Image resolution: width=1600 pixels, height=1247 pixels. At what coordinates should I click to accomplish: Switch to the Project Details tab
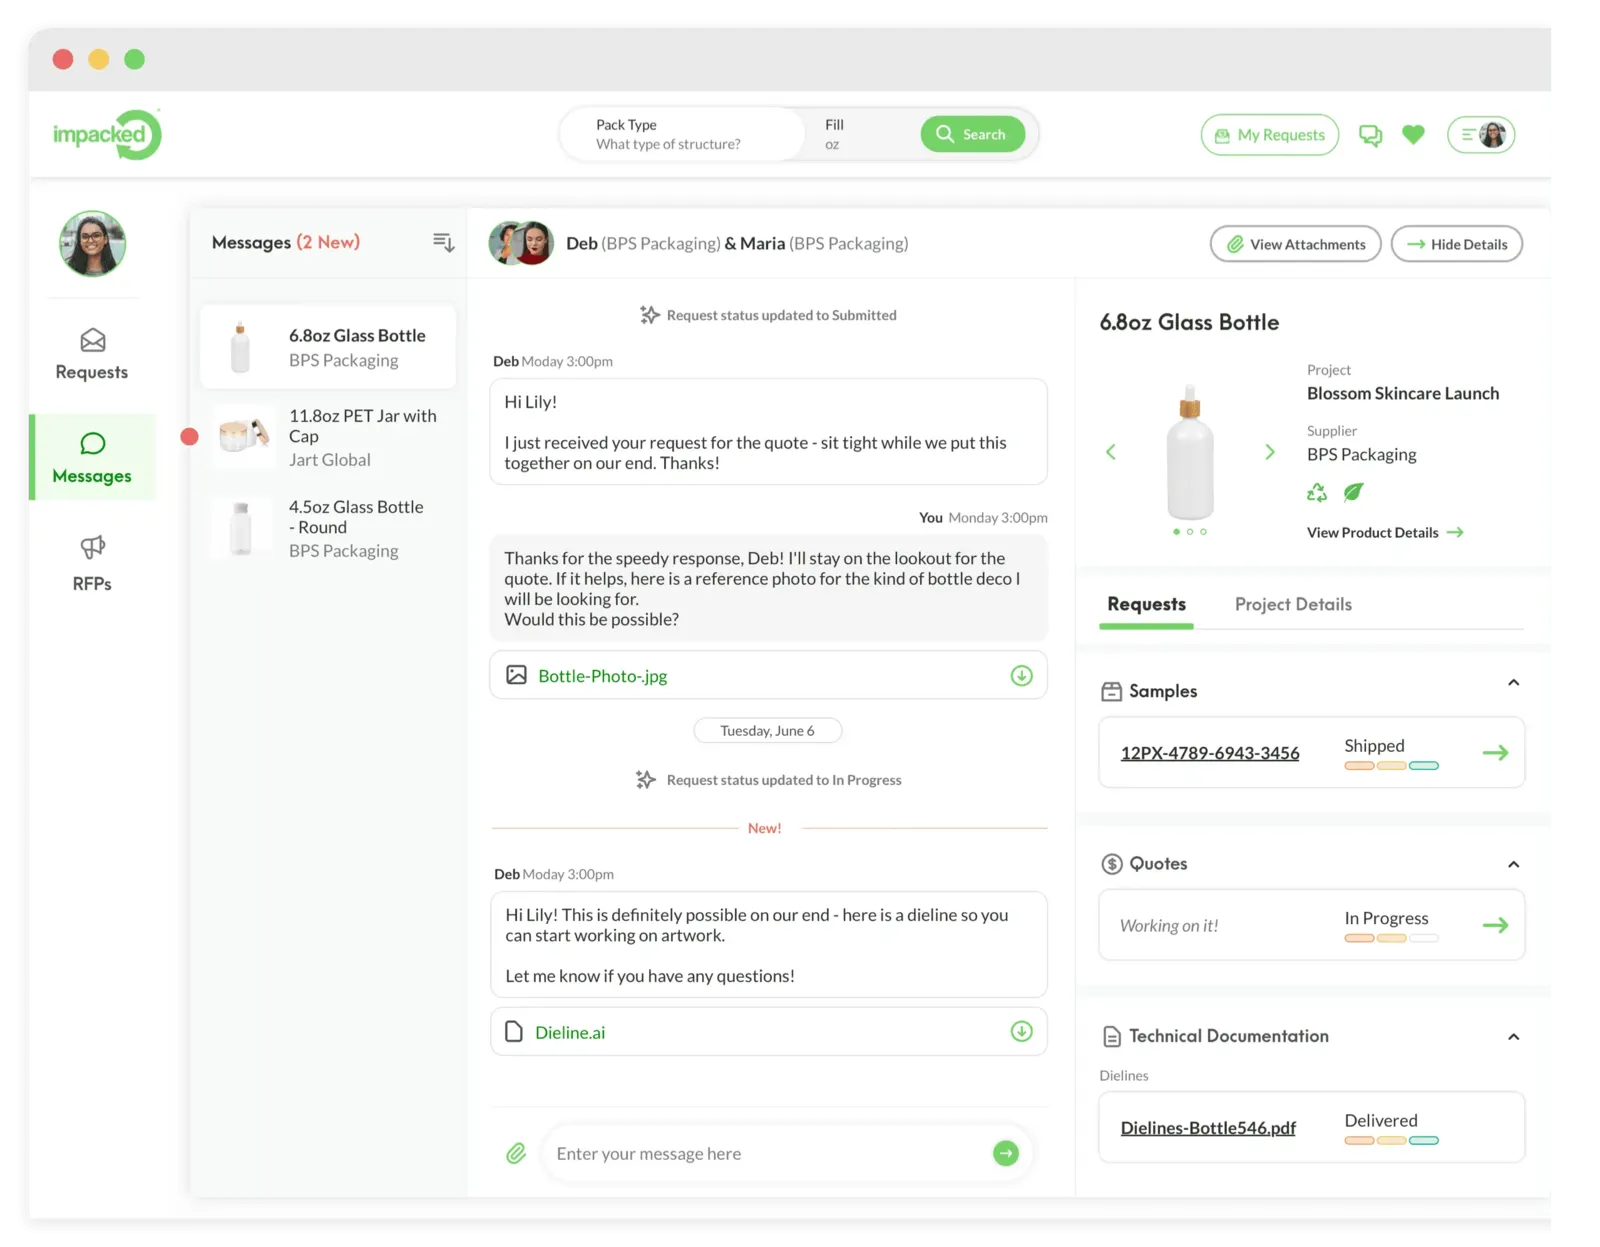click(1293, 604)
